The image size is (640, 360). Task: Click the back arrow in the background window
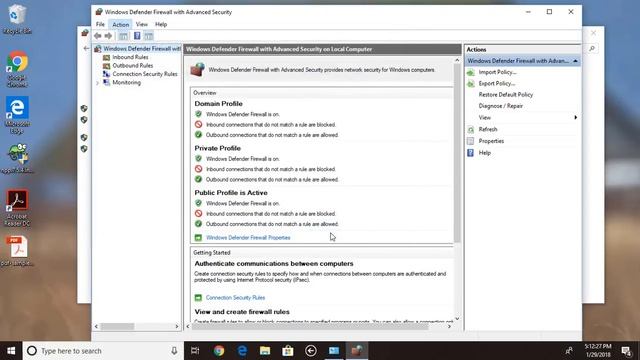pos(86,48)
